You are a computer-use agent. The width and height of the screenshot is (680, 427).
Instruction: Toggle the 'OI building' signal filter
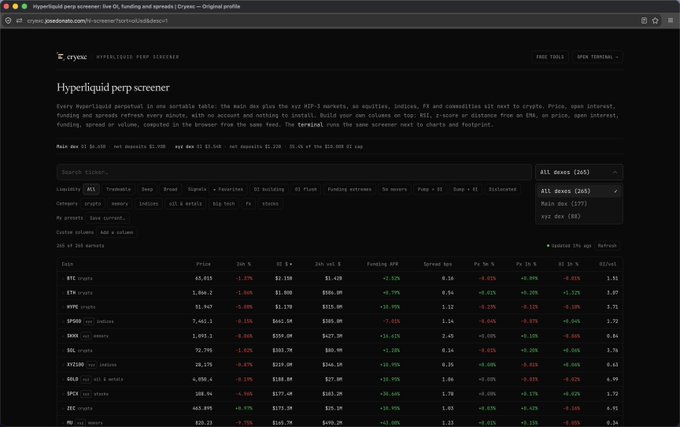pyautogui.click(x=269, y=189)
